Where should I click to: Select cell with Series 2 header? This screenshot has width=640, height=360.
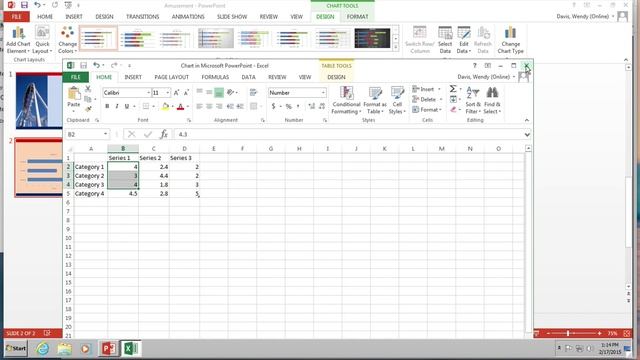(153, 158)
